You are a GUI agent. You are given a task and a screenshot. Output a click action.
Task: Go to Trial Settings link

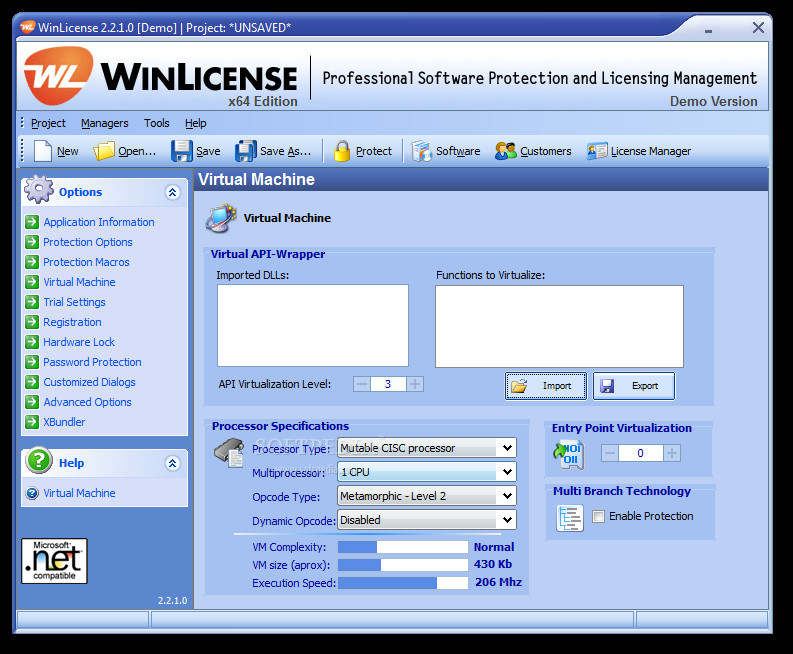74,302
